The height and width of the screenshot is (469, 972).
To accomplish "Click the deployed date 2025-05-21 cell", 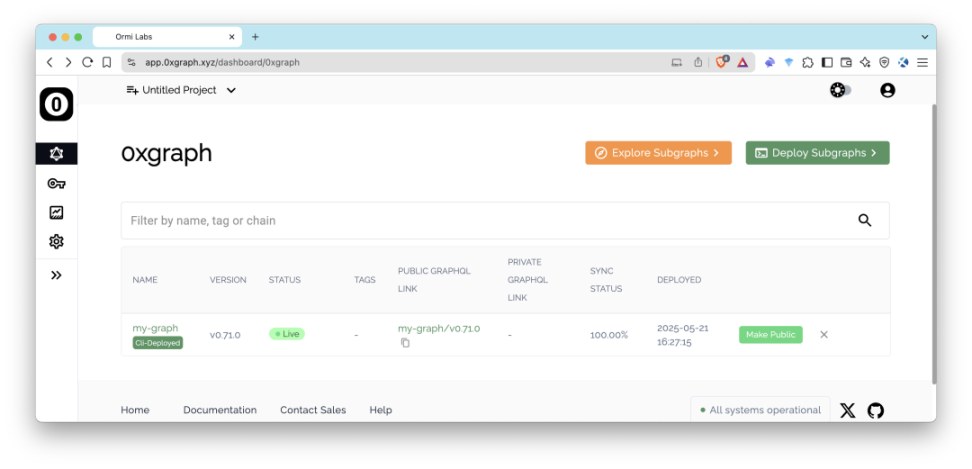I will (x=683, y=335).
